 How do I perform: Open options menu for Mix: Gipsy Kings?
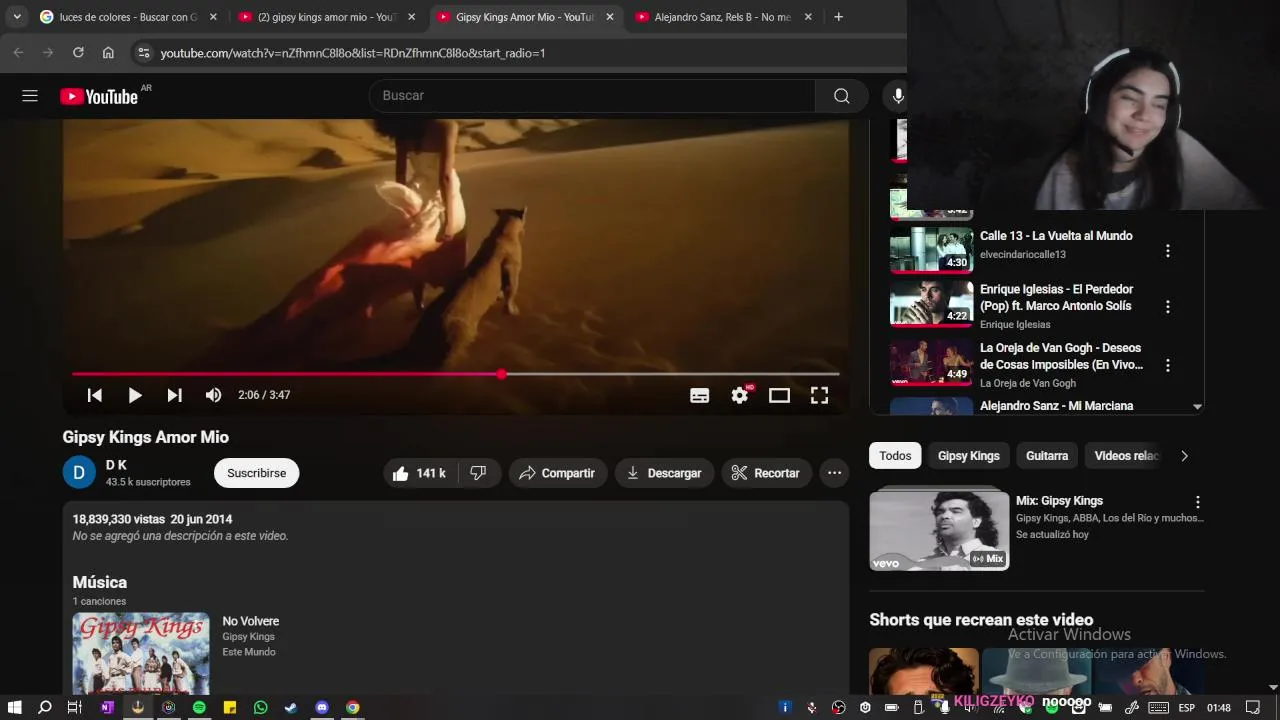pos(1197,502)
